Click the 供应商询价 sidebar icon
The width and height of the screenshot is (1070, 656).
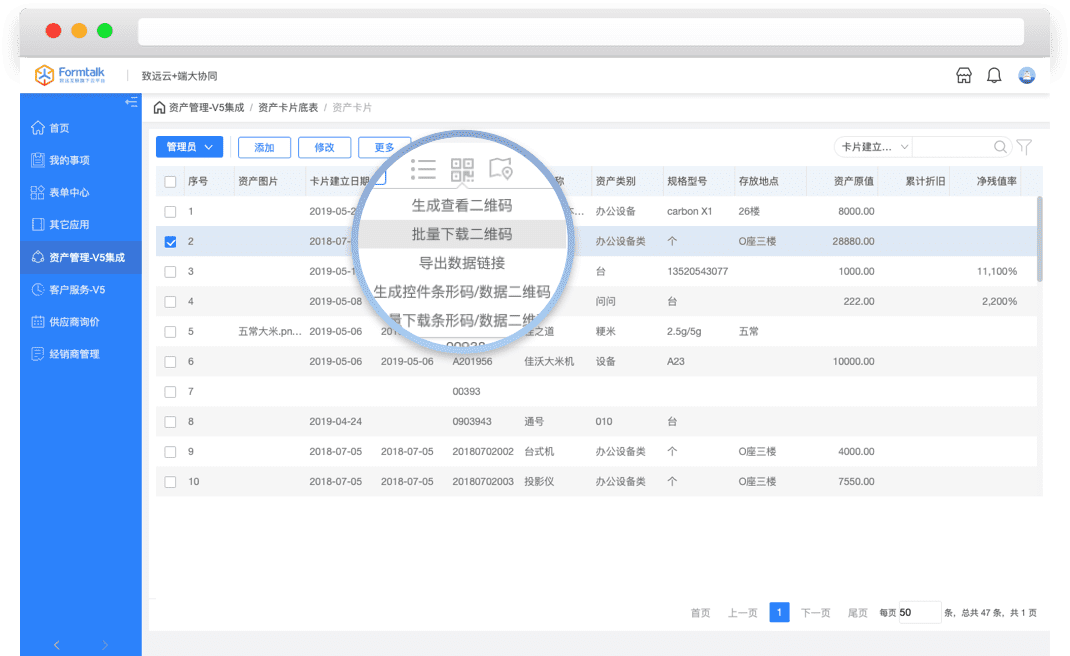38,322
